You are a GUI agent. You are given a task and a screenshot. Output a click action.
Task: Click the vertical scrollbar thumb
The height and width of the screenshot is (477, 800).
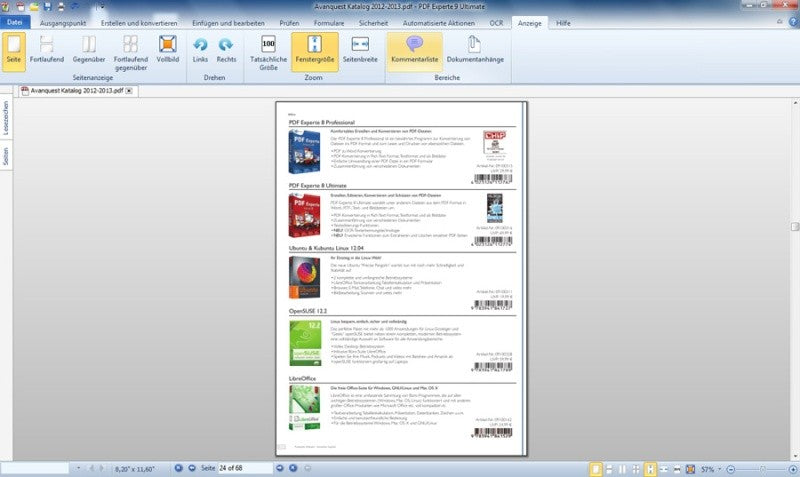pyautogui.click(x=795, y=227)
